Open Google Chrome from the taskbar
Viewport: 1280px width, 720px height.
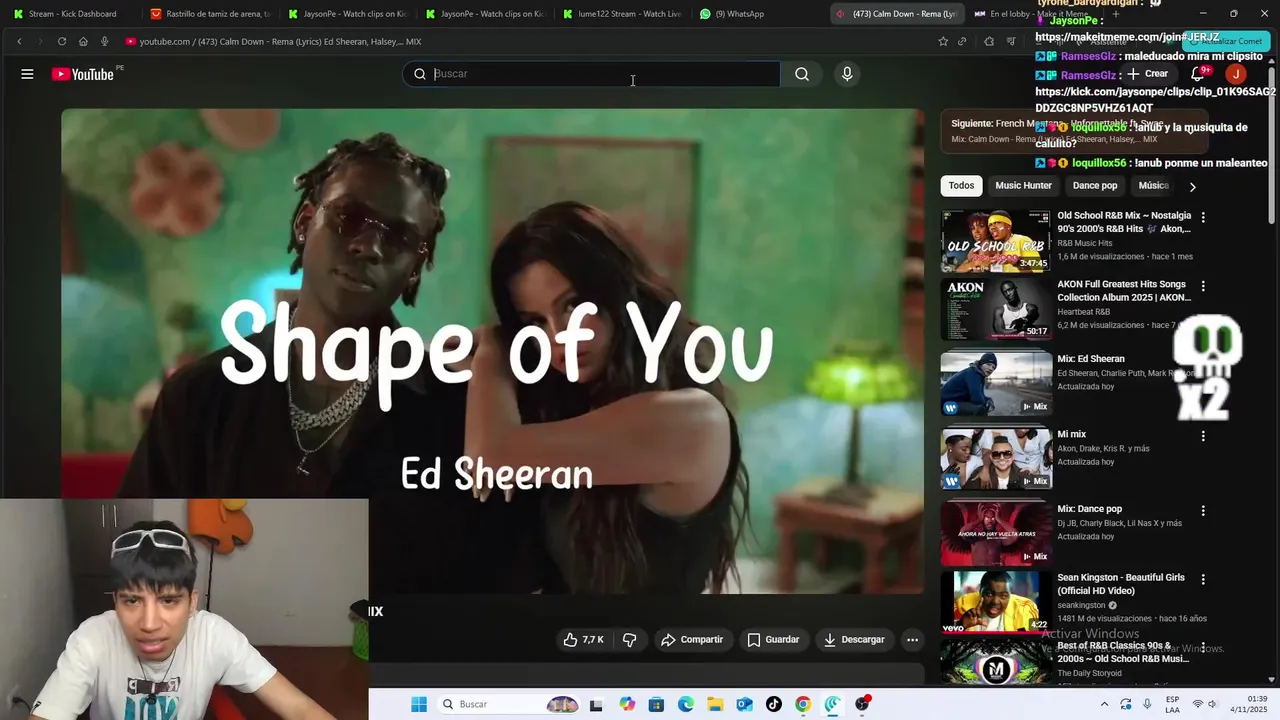coord(803,704)
